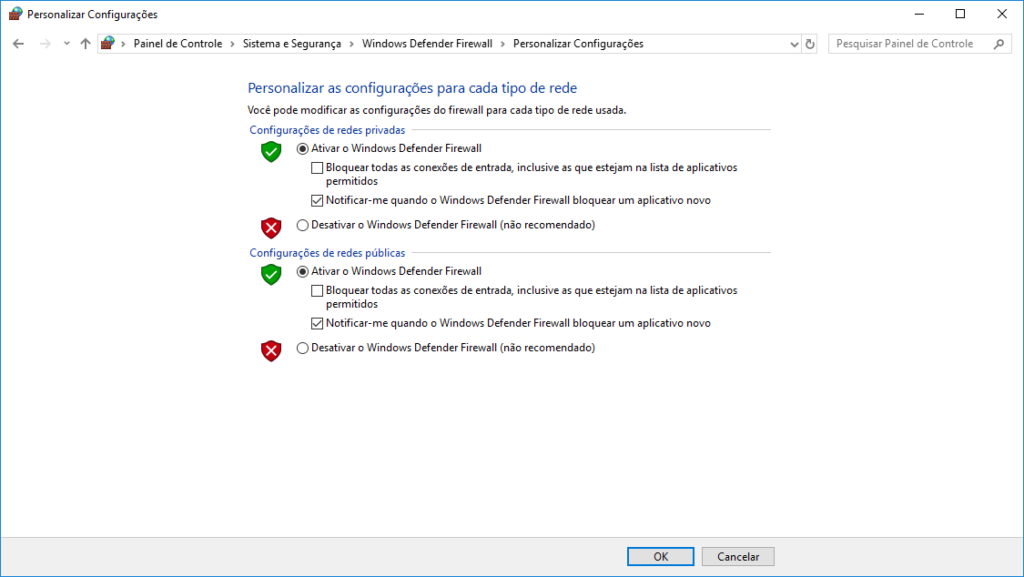The width and height of the screenshot is (1024, 577).
Task: Uncheck Notificar-me option under private networks
Action: coord(317,200)
